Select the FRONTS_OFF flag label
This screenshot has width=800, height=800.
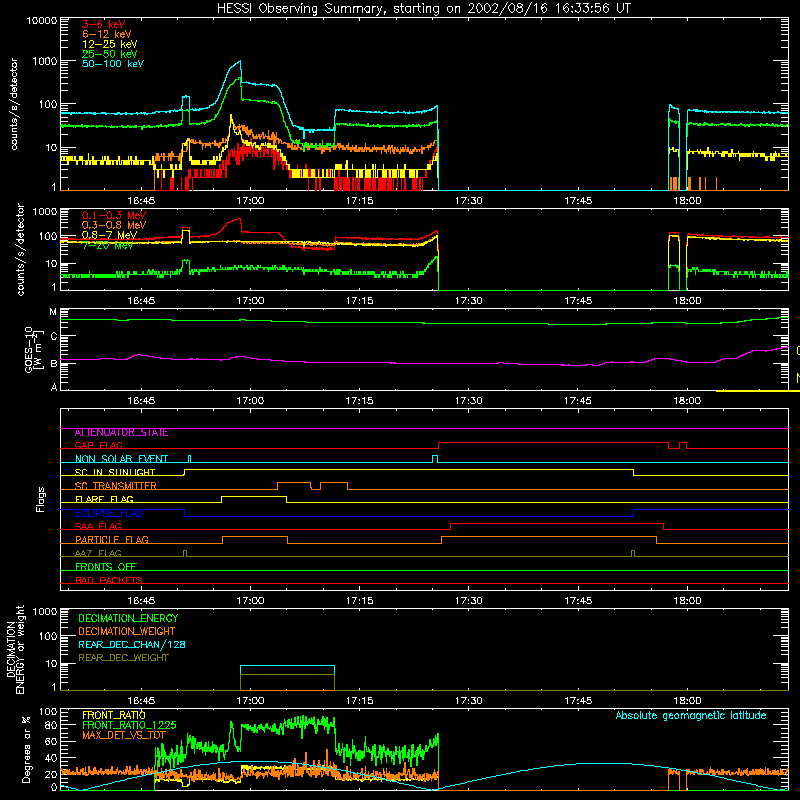tap(106, 567)
